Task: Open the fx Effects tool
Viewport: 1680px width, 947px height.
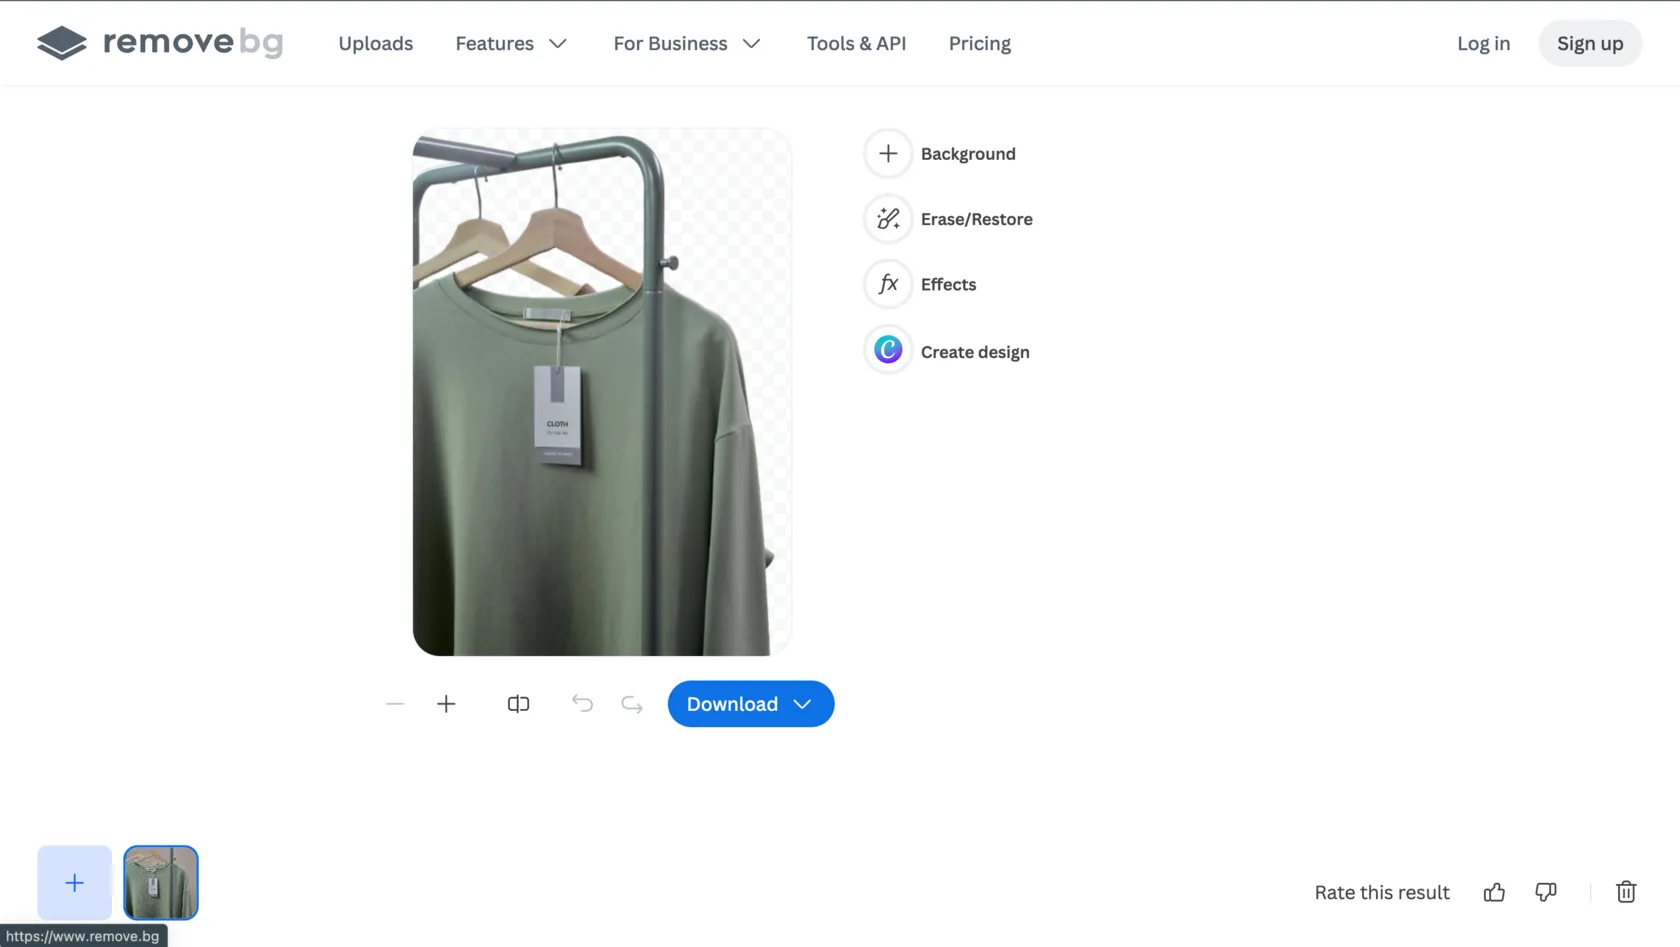Action: pyautogui.click(x=887, y=284)
